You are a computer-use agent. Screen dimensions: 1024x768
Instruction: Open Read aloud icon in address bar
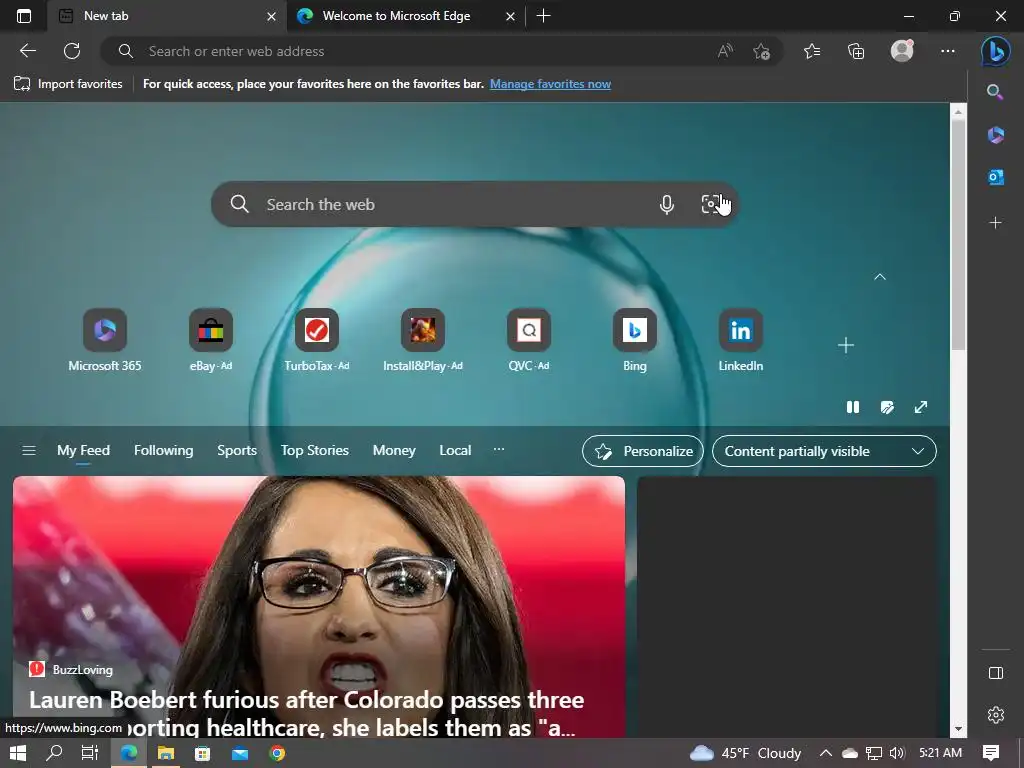pos(725,51)
